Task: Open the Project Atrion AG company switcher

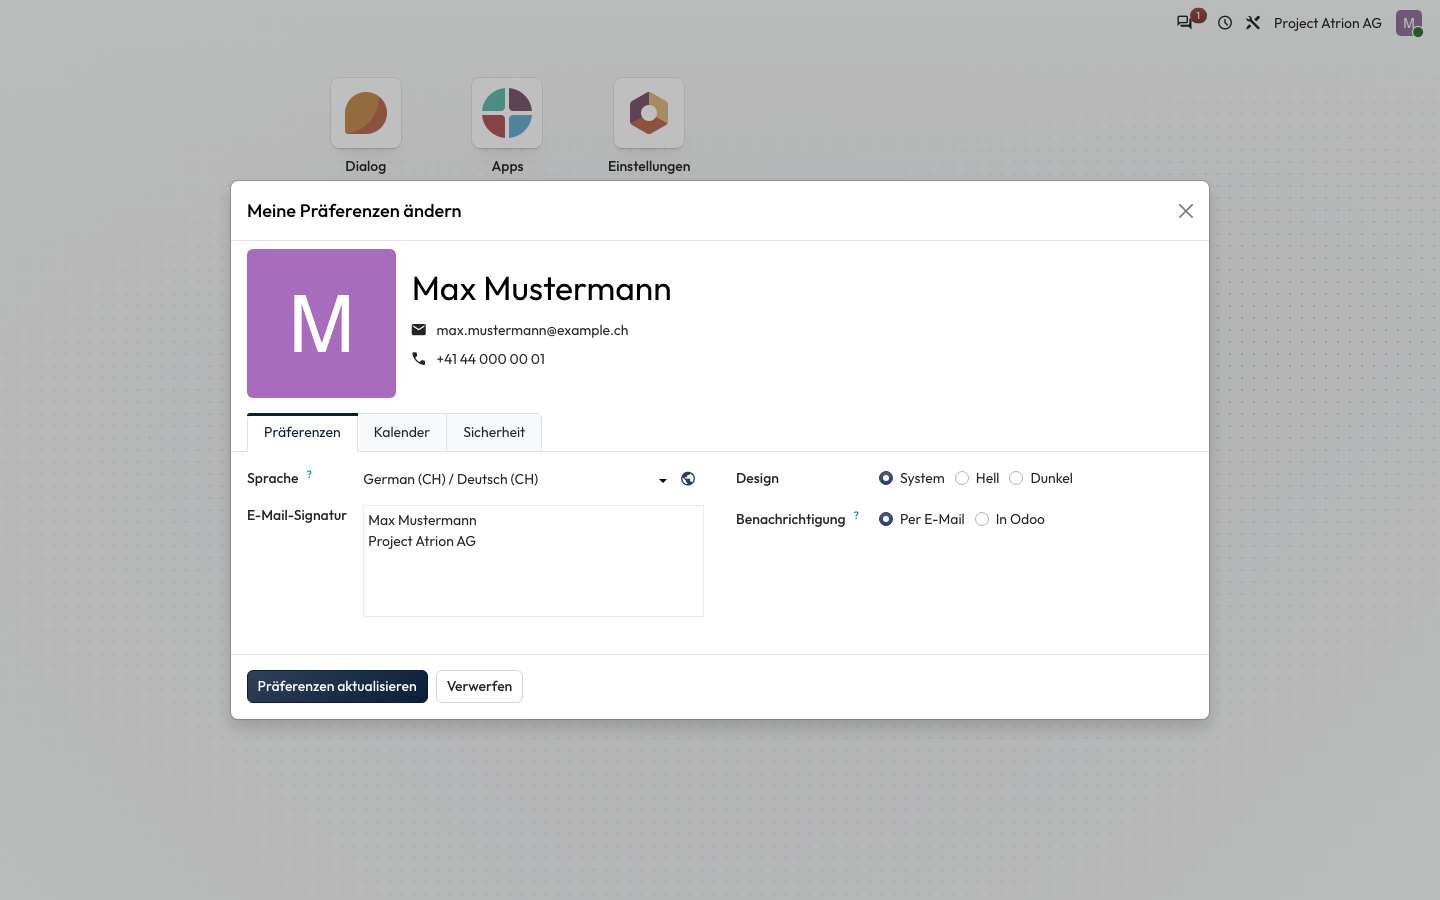Action: tap(1328, 23)
